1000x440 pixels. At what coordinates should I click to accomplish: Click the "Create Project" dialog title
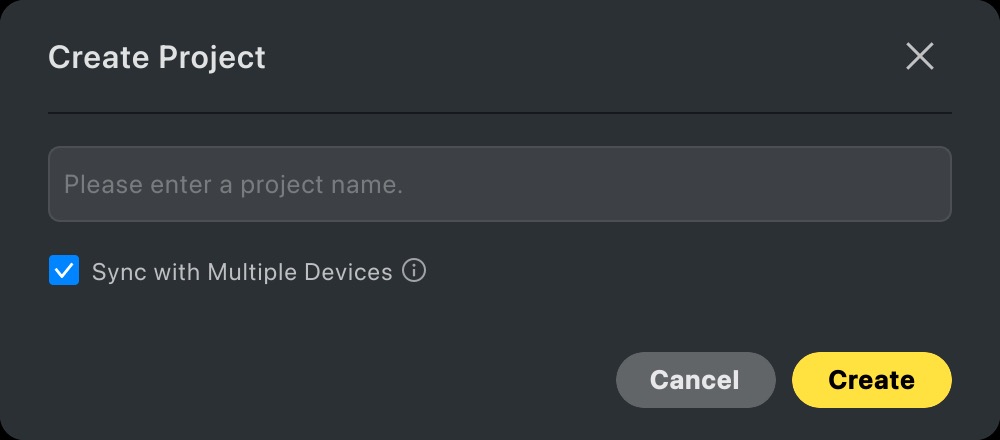tap(157, 57)
